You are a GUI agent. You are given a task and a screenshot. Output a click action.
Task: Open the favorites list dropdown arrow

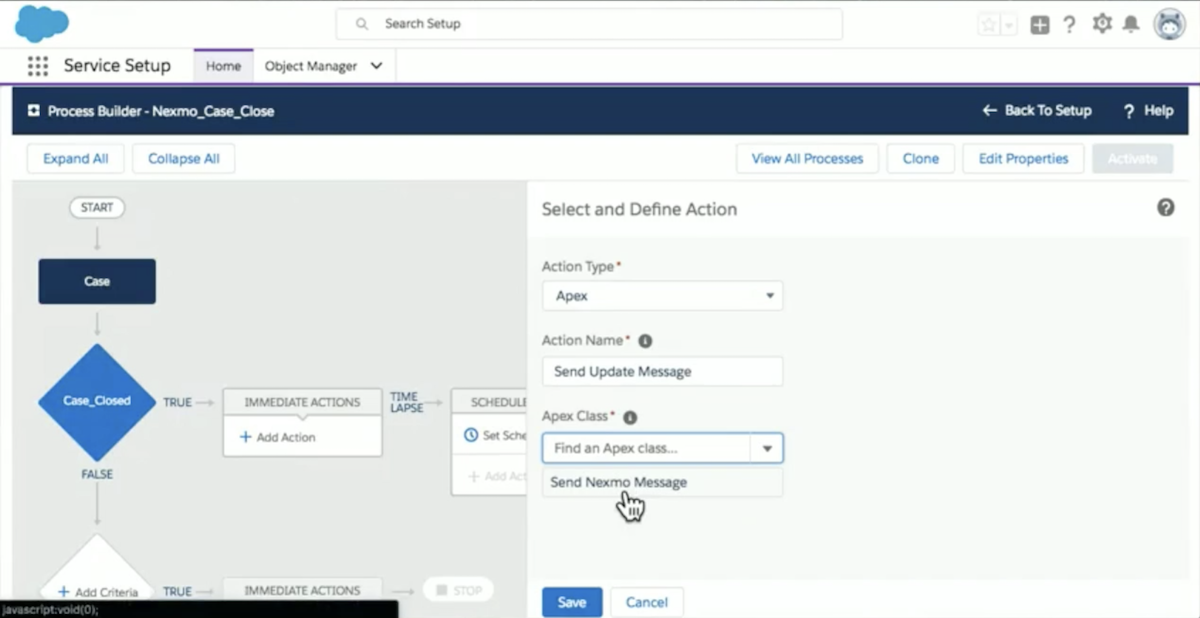[1009, 25]
